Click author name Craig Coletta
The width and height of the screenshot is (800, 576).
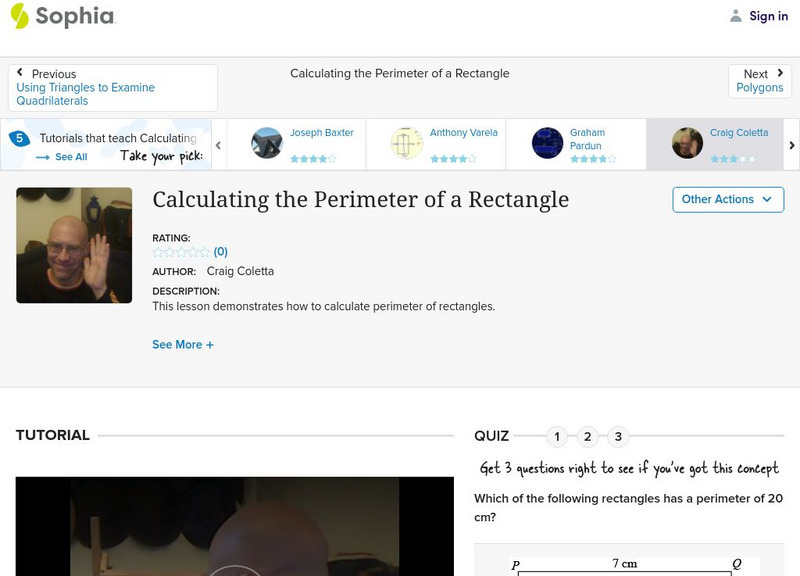tap(240, 271)
